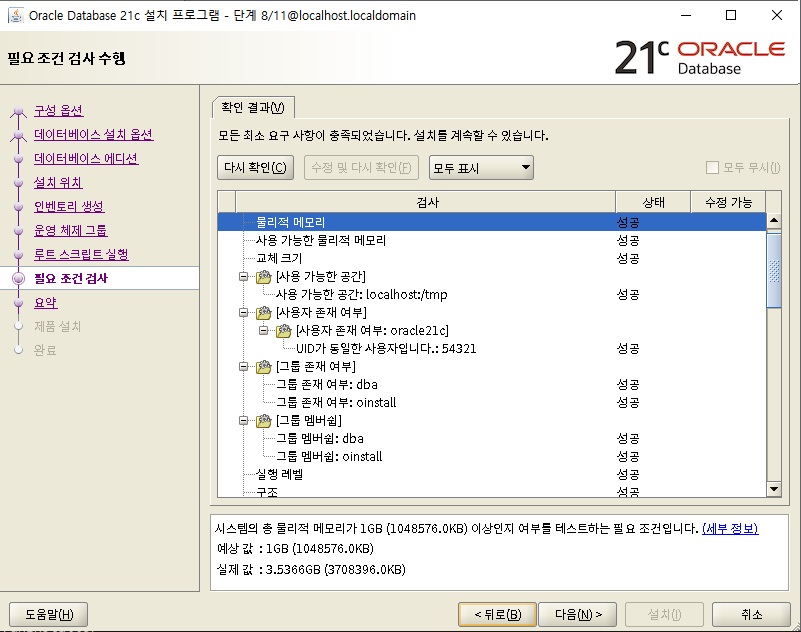
Task: Click the scrollbar up arrow
Action: tap(774, 221)
